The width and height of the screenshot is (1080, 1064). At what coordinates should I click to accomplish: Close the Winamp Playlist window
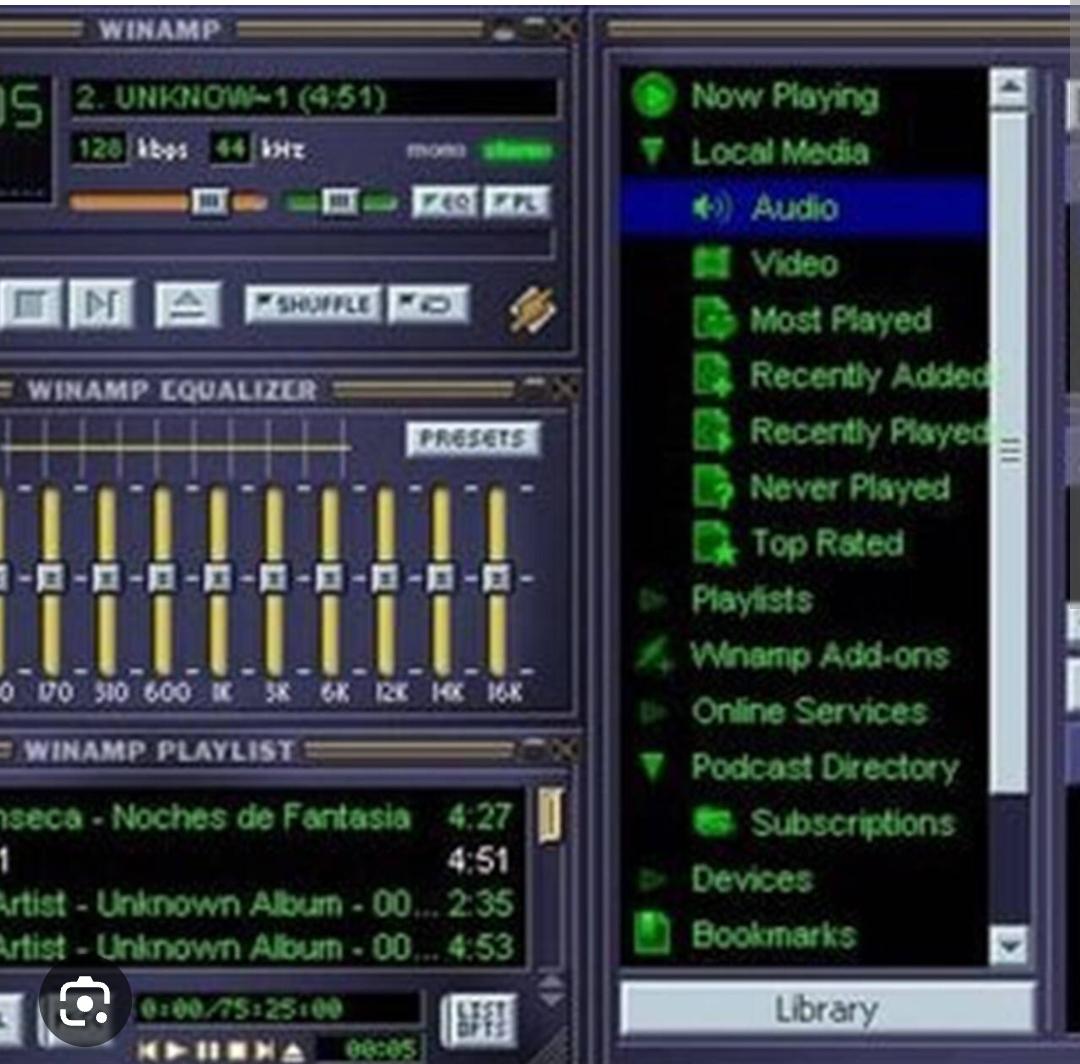tap(566, 749)
